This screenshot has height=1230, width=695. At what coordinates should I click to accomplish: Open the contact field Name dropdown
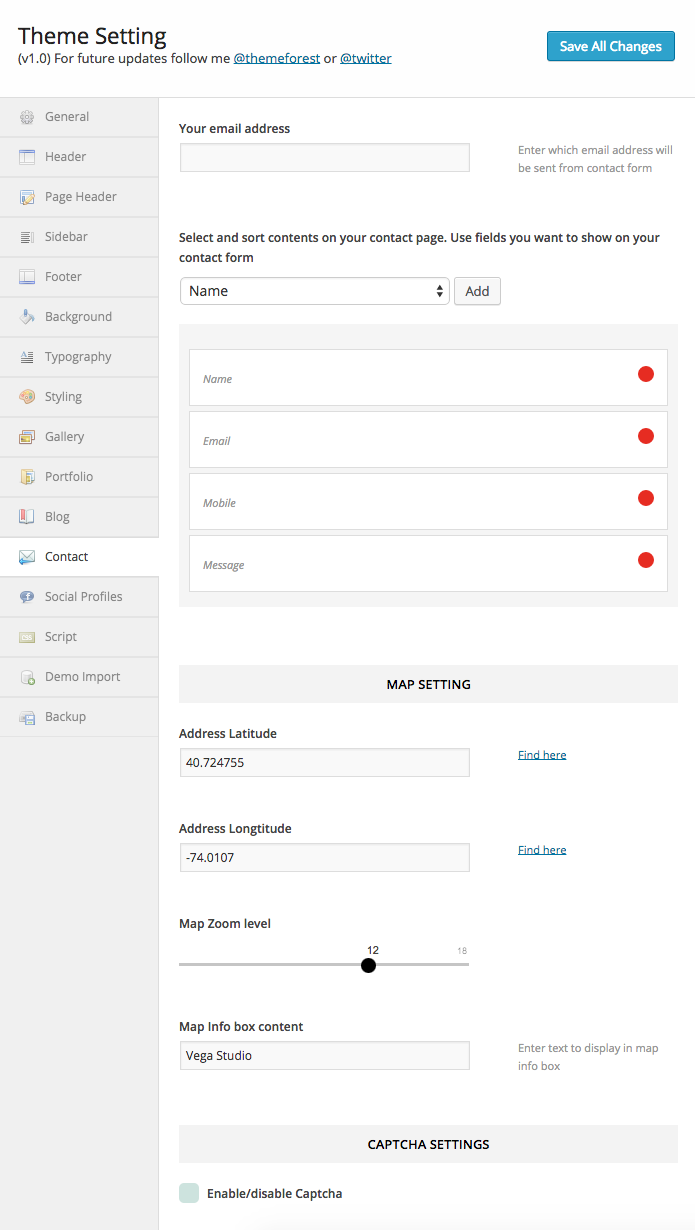point(314,291)
